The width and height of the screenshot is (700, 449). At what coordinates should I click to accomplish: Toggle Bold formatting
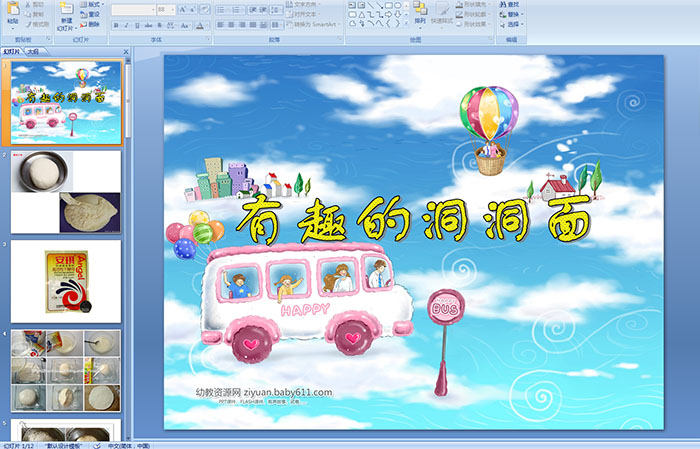click(115, 25)
